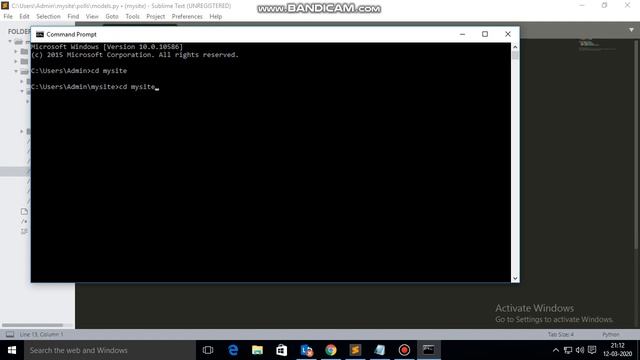Open Google Chrome from the taskbar
The width and height of the screenshot is (640, 360).
(x=331, y=350)
